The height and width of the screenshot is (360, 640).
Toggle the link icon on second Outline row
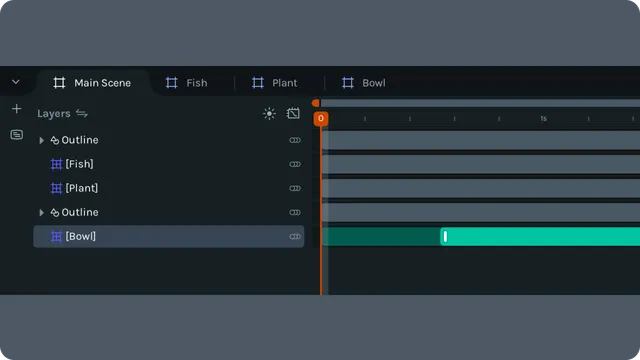pos(295,213)
